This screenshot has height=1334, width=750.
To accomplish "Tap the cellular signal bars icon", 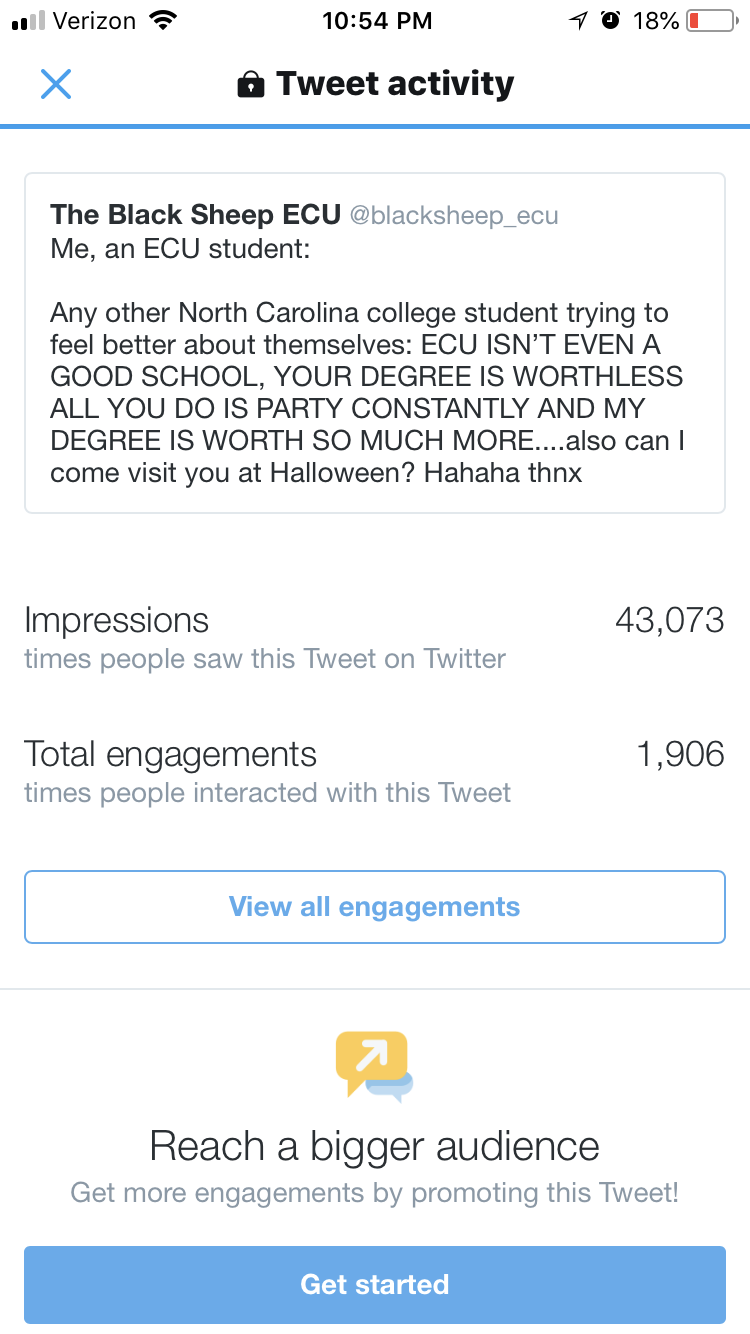I will click(x=27, y=21).
